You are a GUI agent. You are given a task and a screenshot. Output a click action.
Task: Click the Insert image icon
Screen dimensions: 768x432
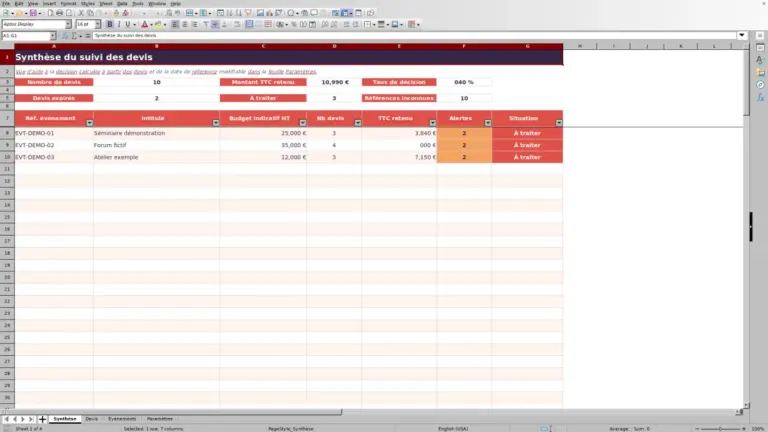(x=260, y=13)
